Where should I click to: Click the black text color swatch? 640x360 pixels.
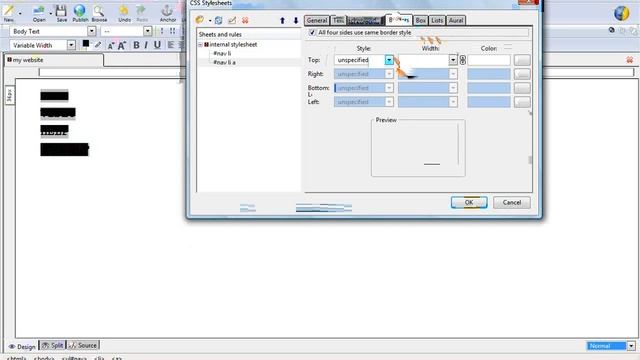pos(86,44)
